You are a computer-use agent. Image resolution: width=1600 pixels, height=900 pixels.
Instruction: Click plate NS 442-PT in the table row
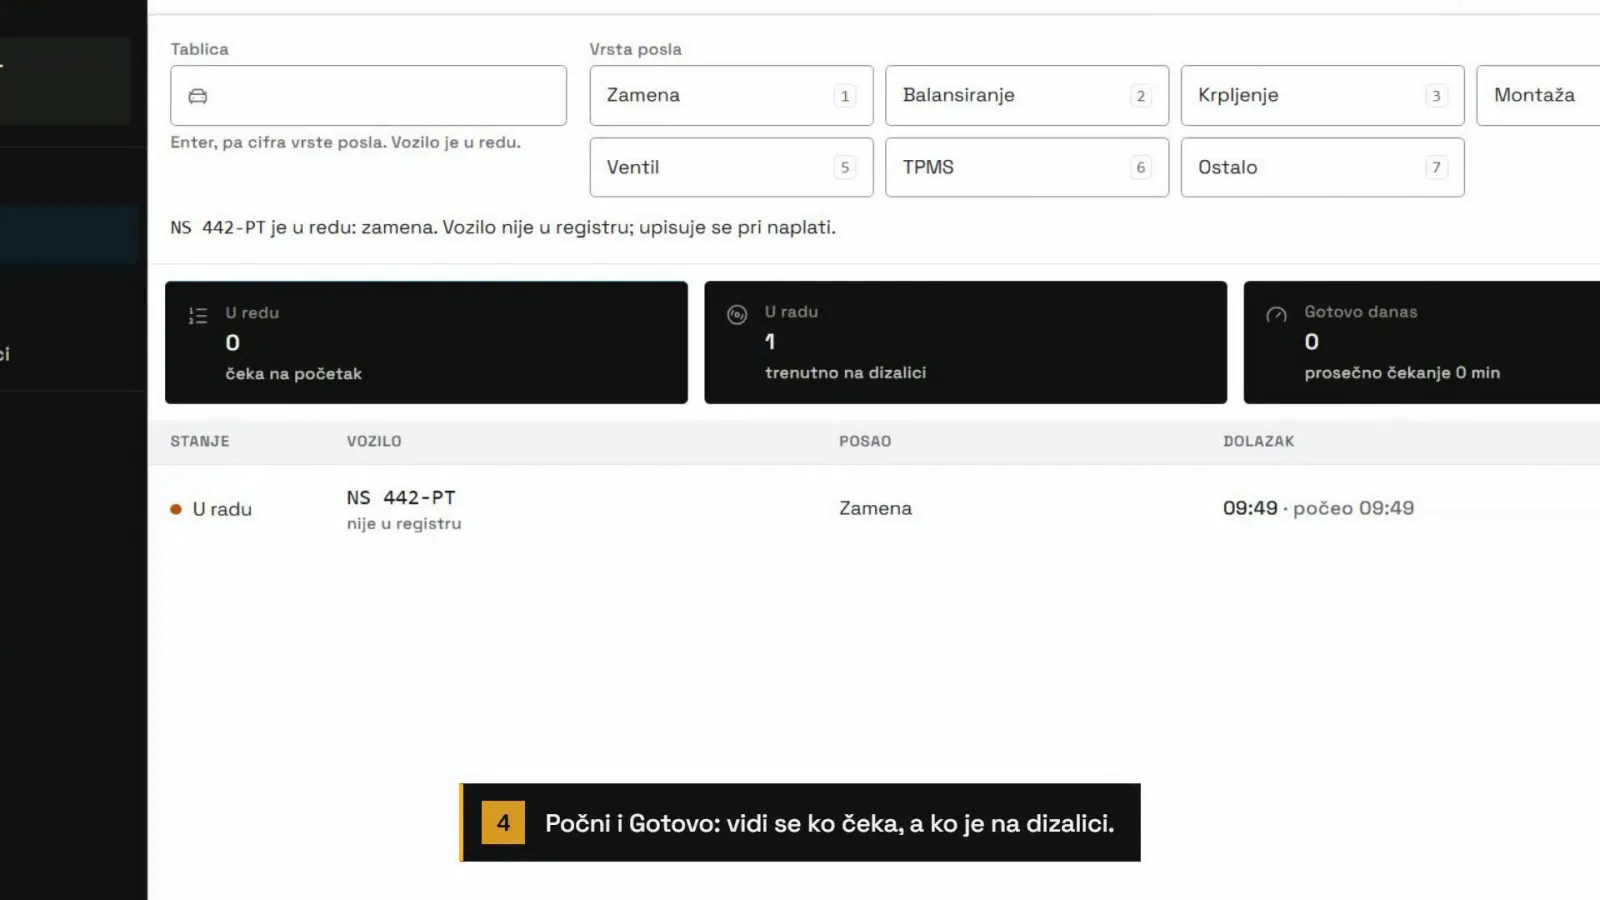pyautogui.click(x=401, y=497)
